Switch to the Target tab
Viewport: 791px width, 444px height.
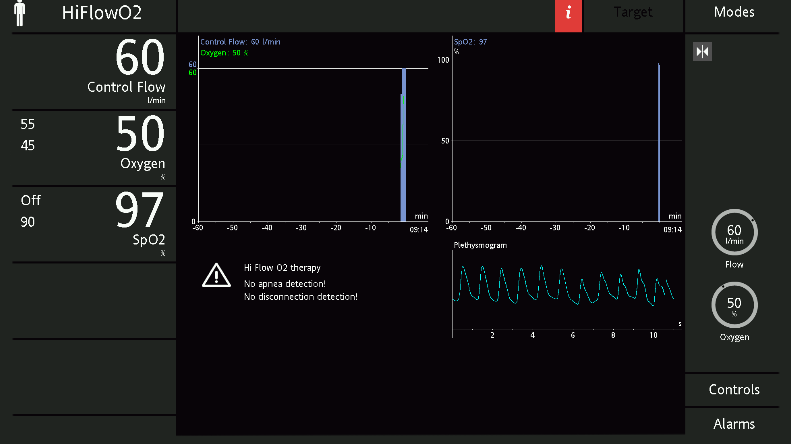(x=633, y=13)
